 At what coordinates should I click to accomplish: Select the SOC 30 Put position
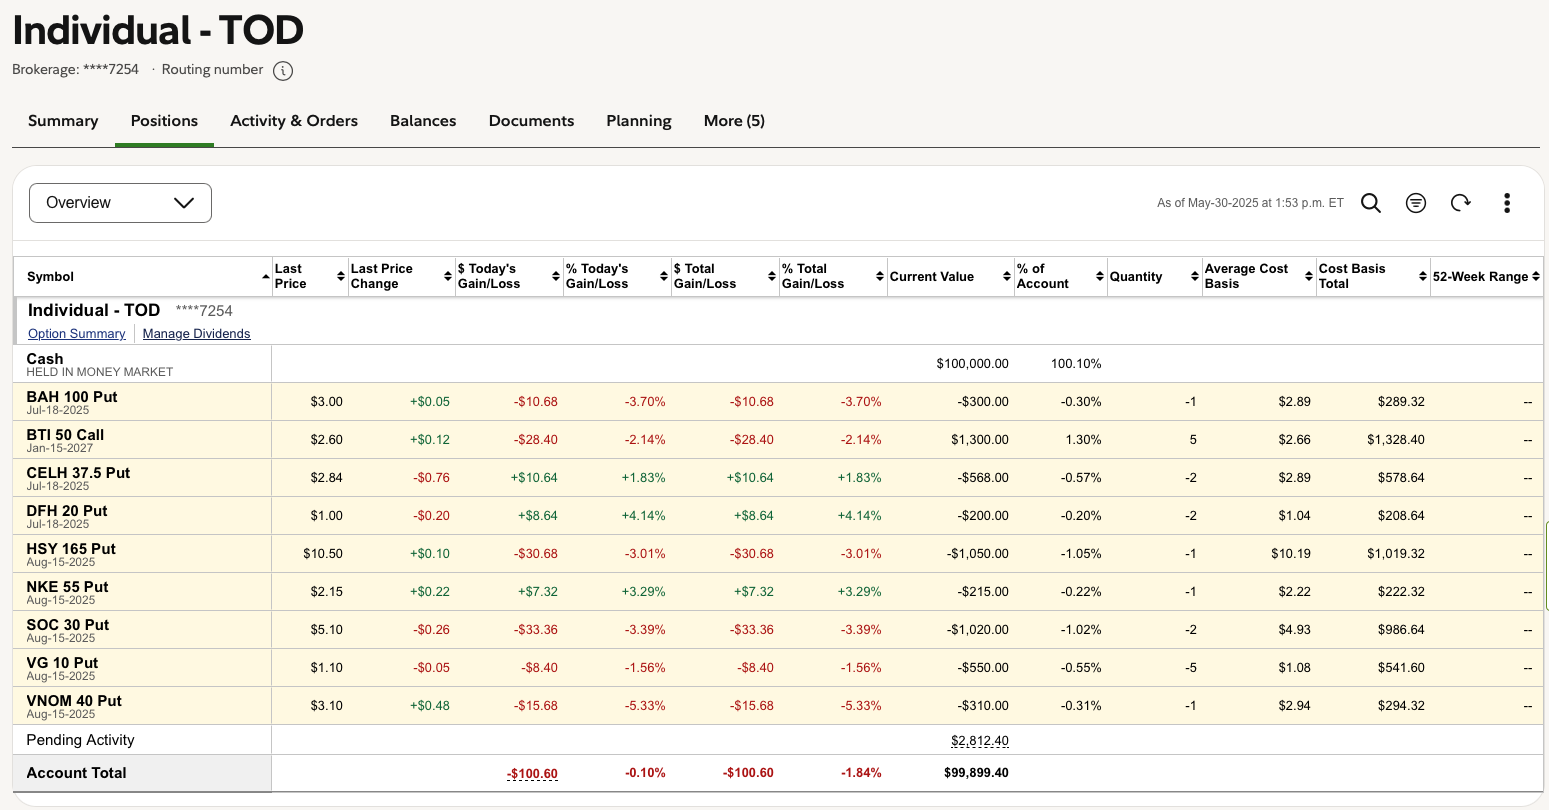(68, 625)
